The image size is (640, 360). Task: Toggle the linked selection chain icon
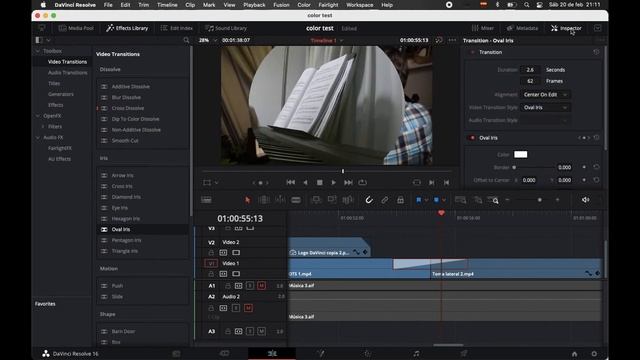click(384, 200)
